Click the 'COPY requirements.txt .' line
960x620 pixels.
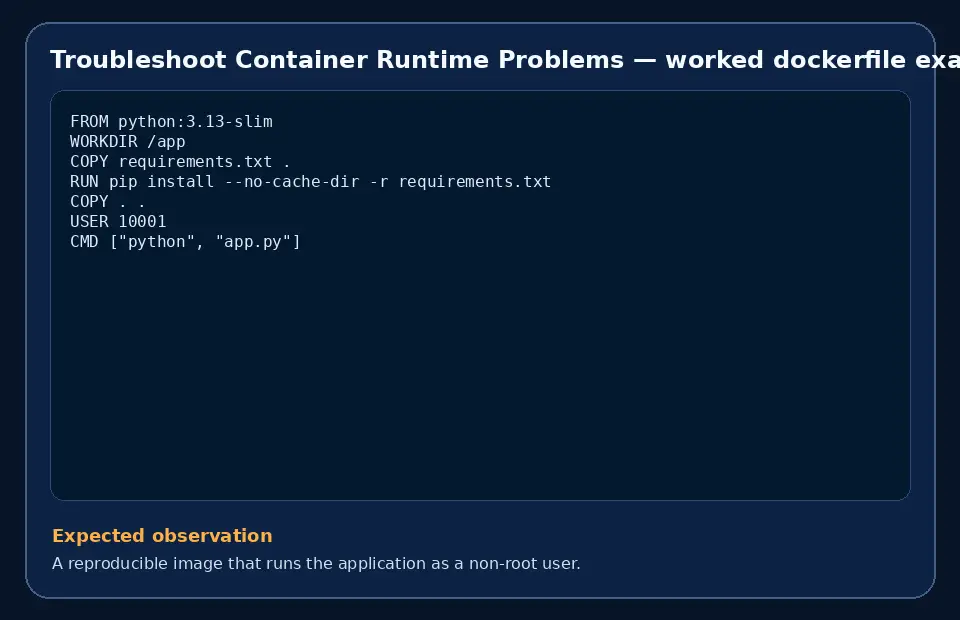point(180,162)
